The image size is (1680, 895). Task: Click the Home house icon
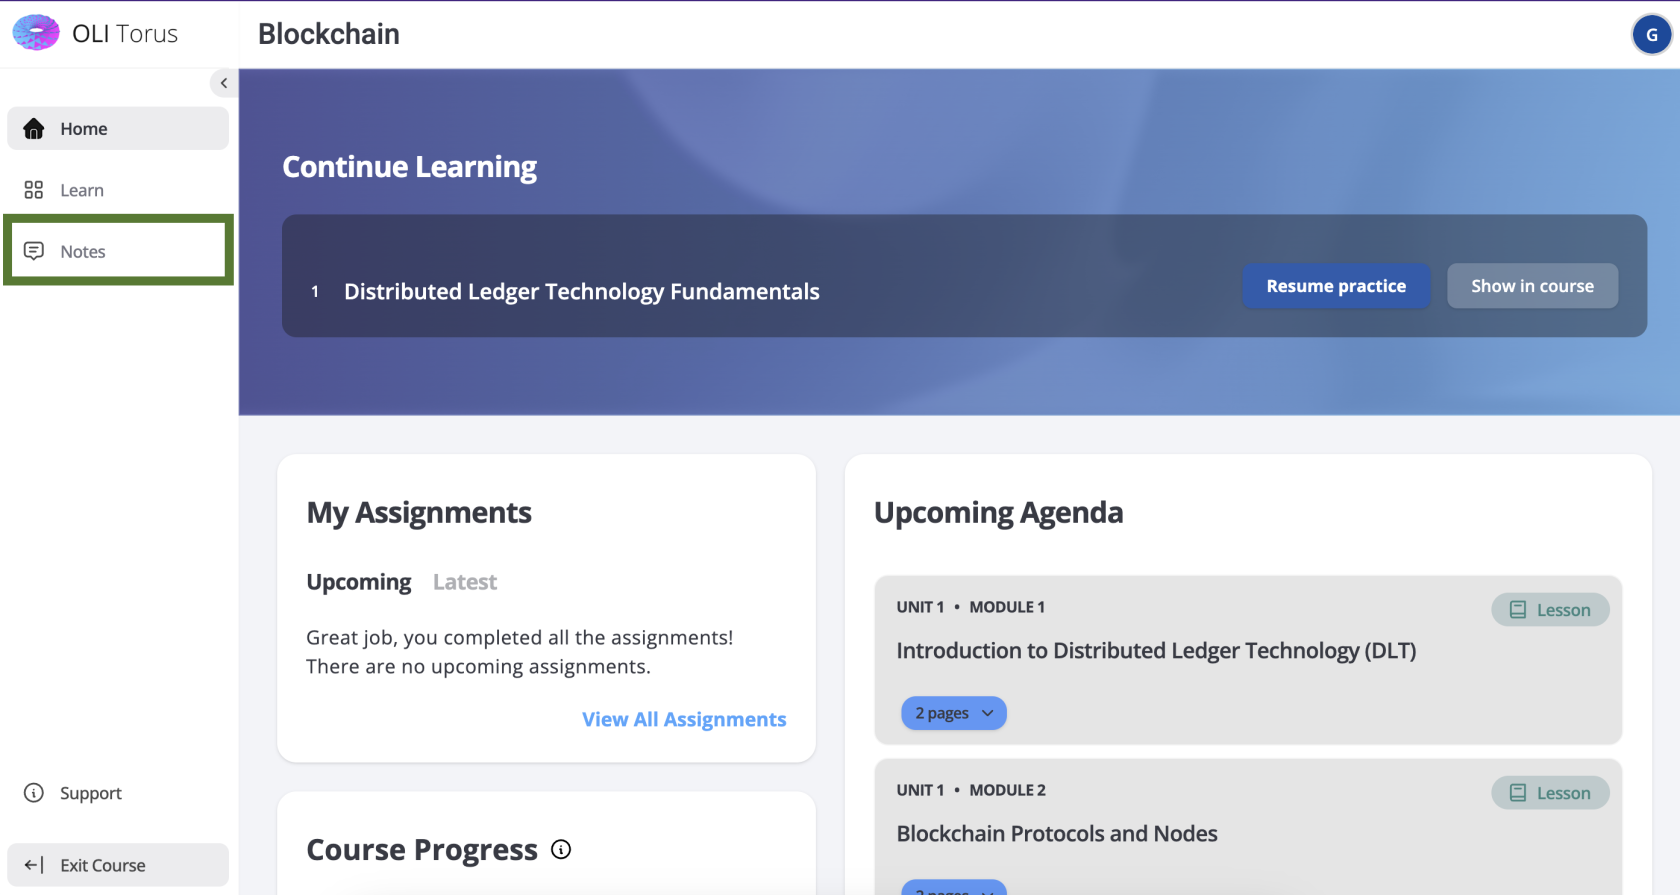coord(34,129)
